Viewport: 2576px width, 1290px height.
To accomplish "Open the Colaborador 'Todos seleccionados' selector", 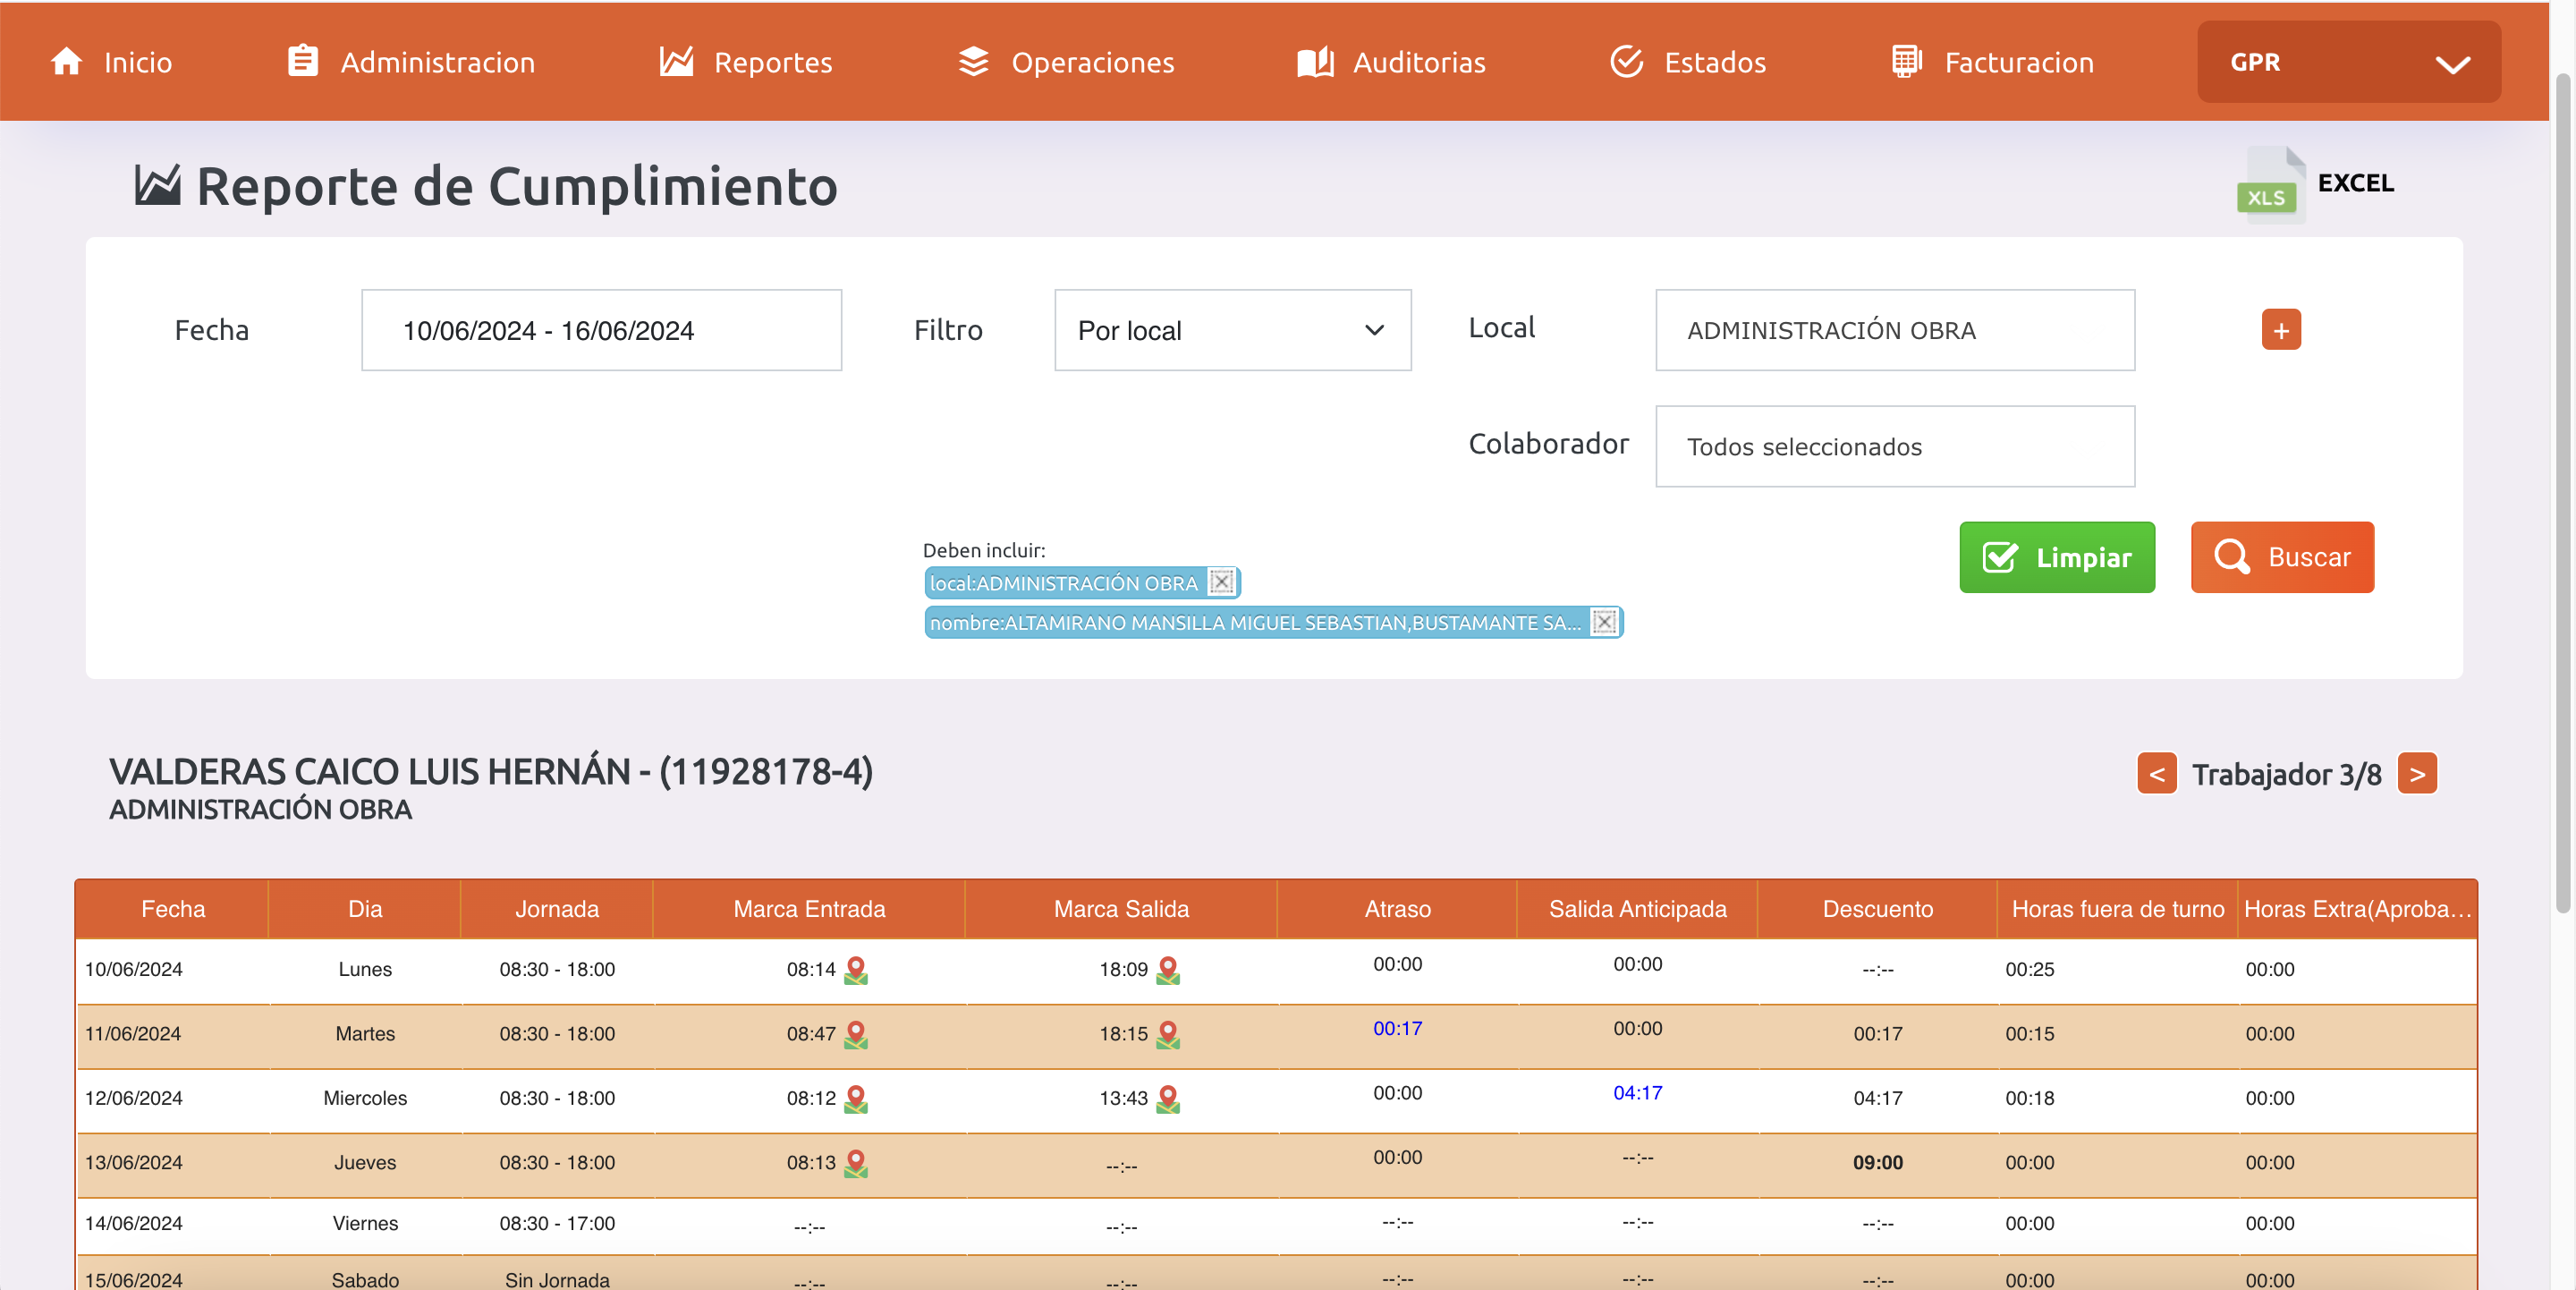I will click(x=1895, y=447).
